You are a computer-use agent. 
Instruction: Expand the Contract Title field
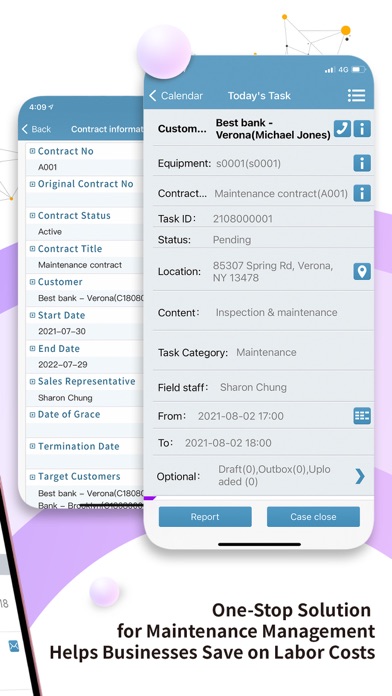coord(32,249)
